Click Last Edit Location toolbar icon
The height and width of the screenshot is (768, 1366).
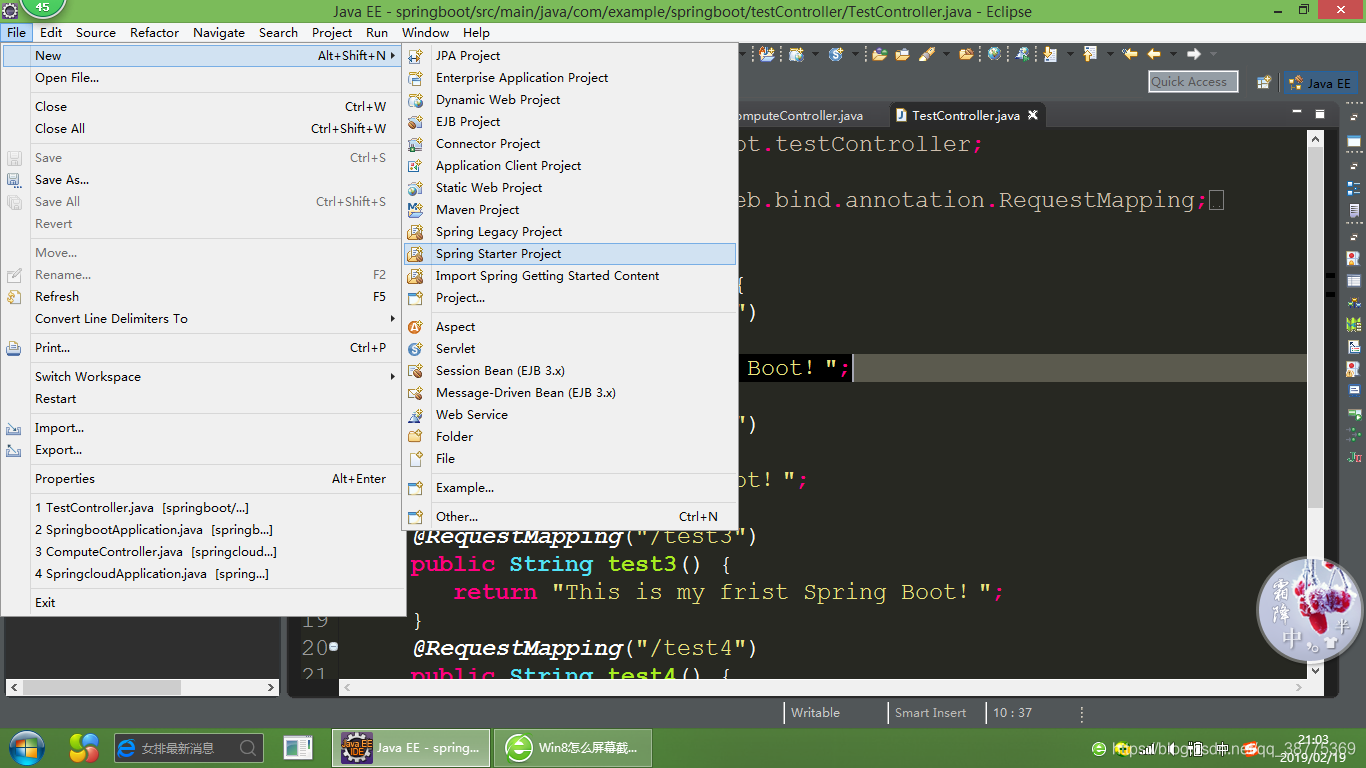[1130, 54]
